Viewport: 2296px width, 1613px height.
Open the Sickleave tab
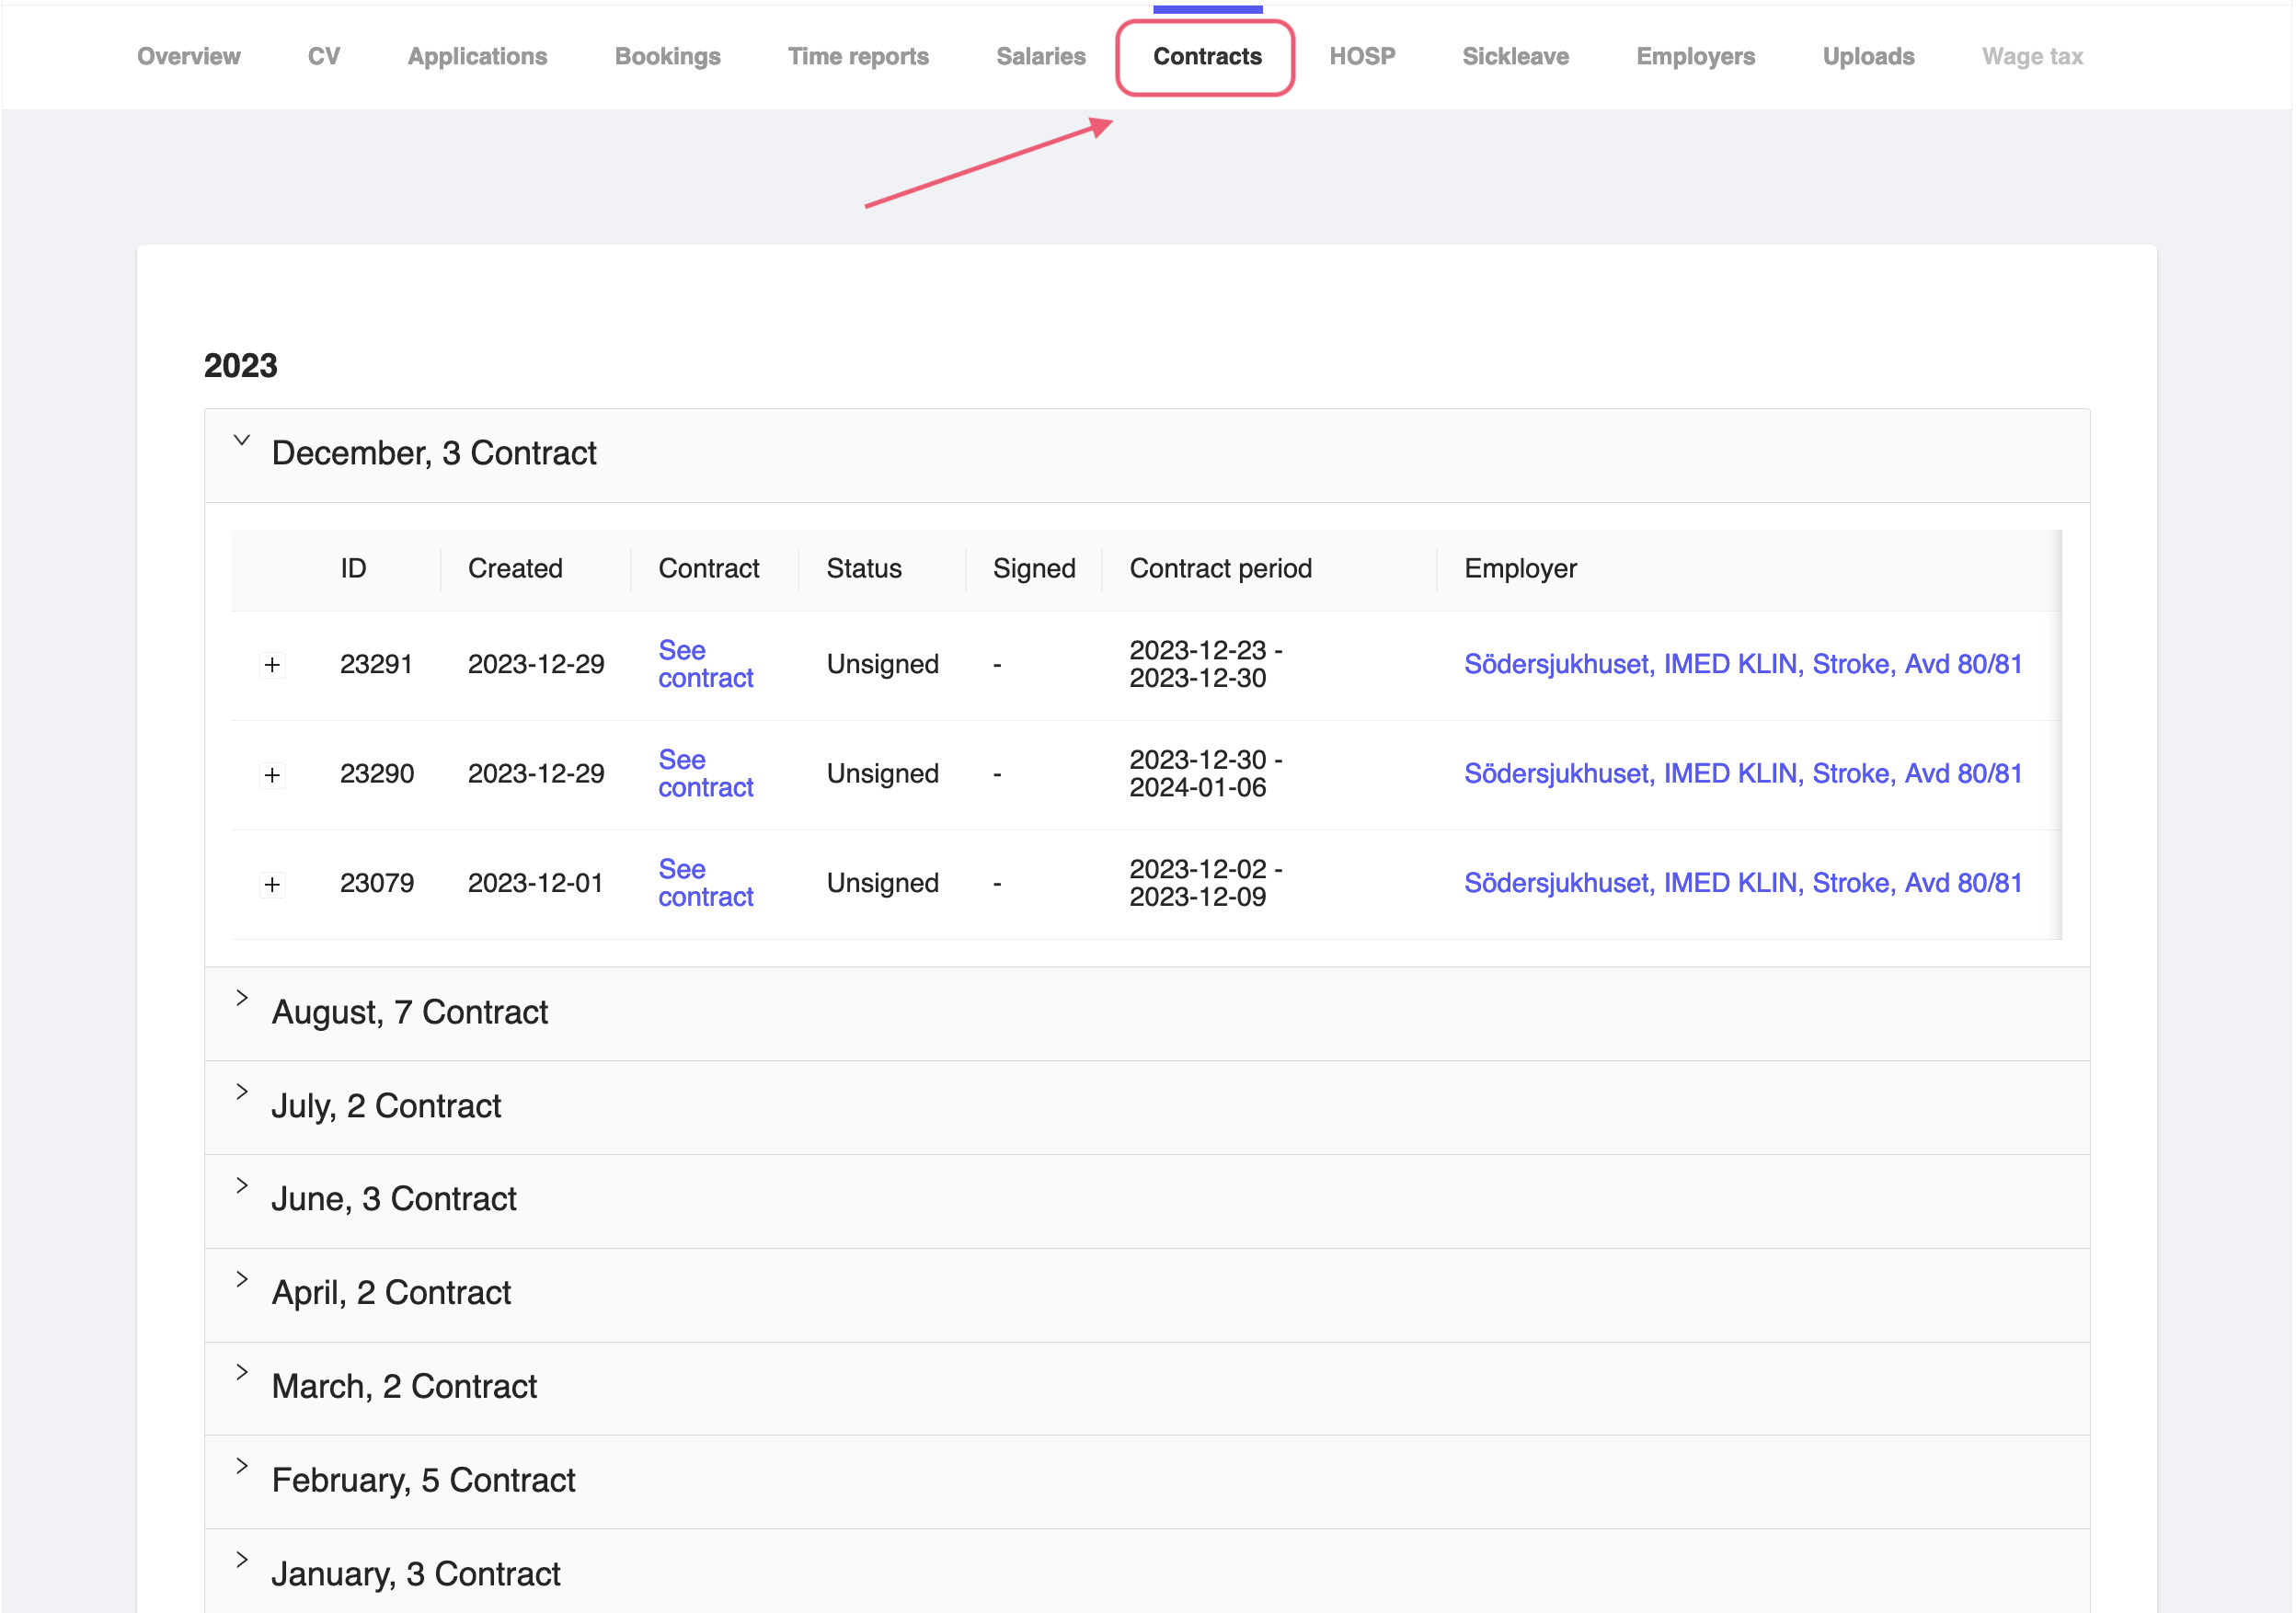[x=1515, y=56]
